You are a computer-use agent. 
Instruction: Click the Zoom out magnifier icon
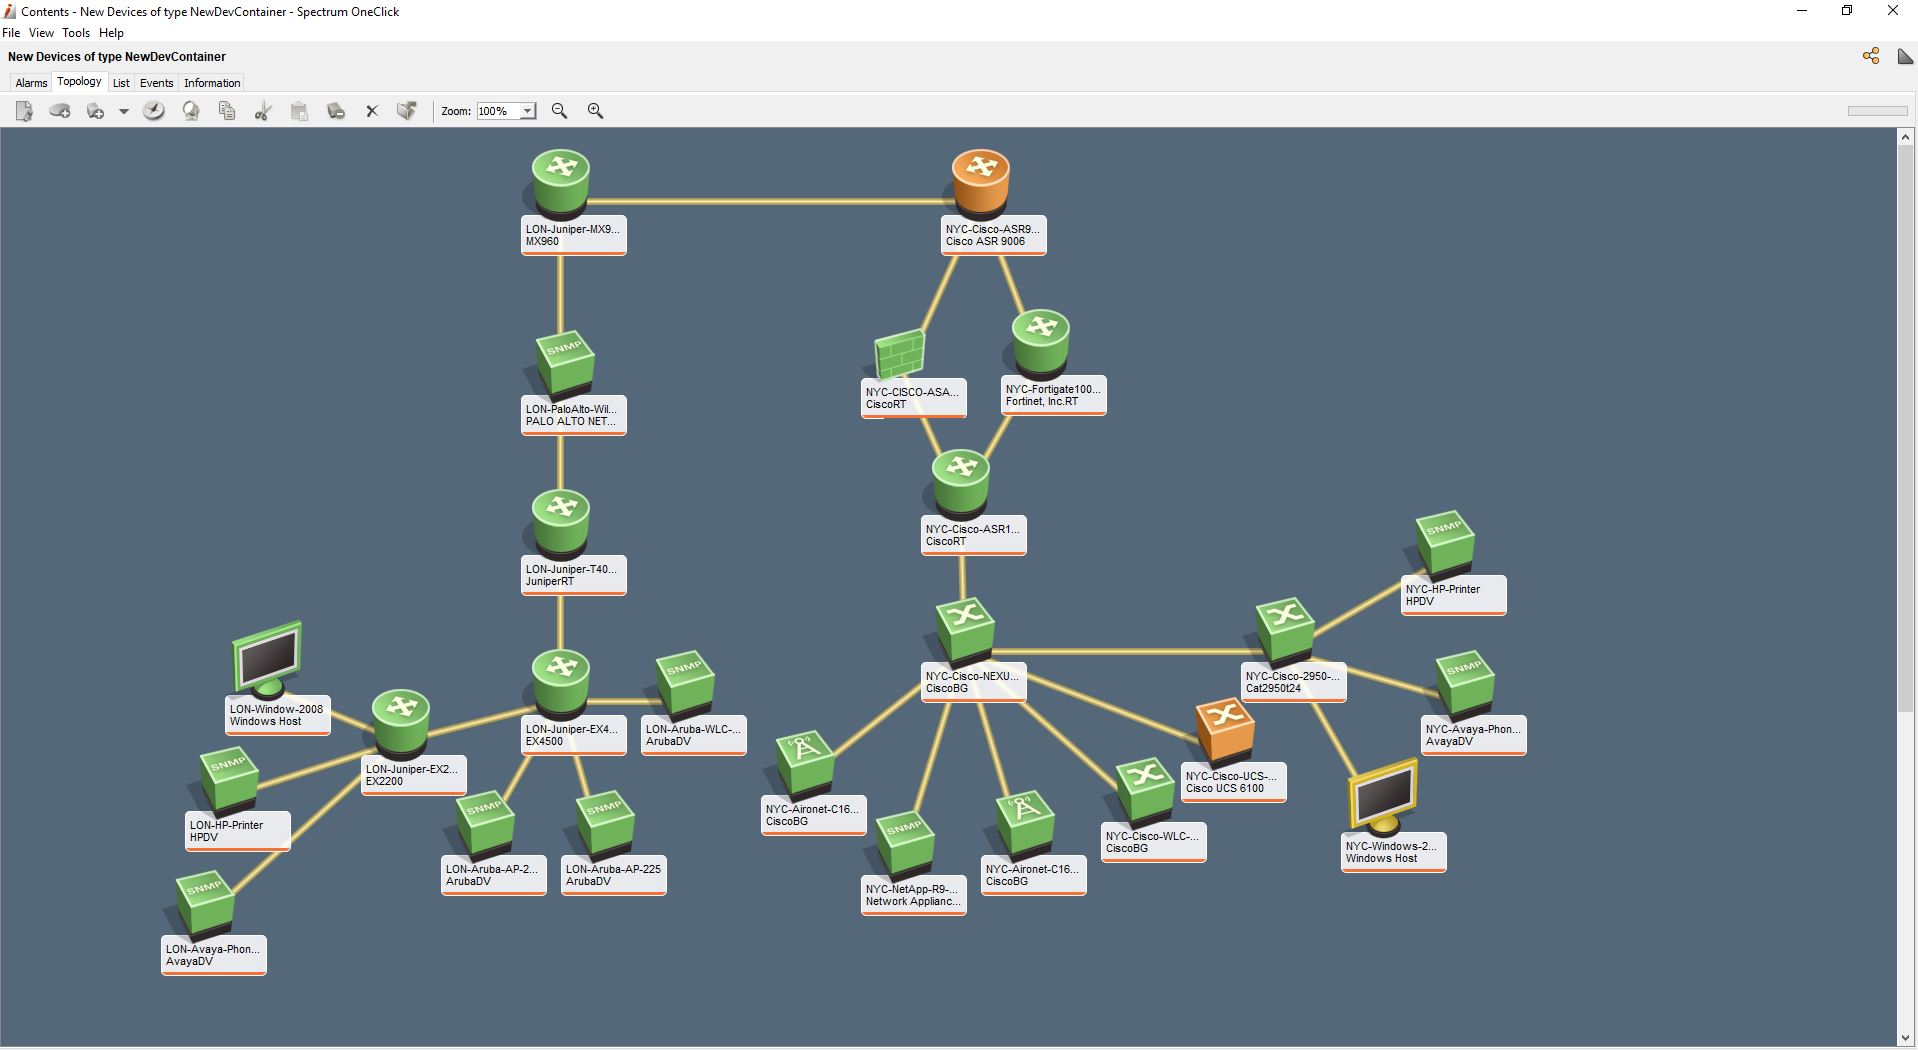click(x=560, y=111)
